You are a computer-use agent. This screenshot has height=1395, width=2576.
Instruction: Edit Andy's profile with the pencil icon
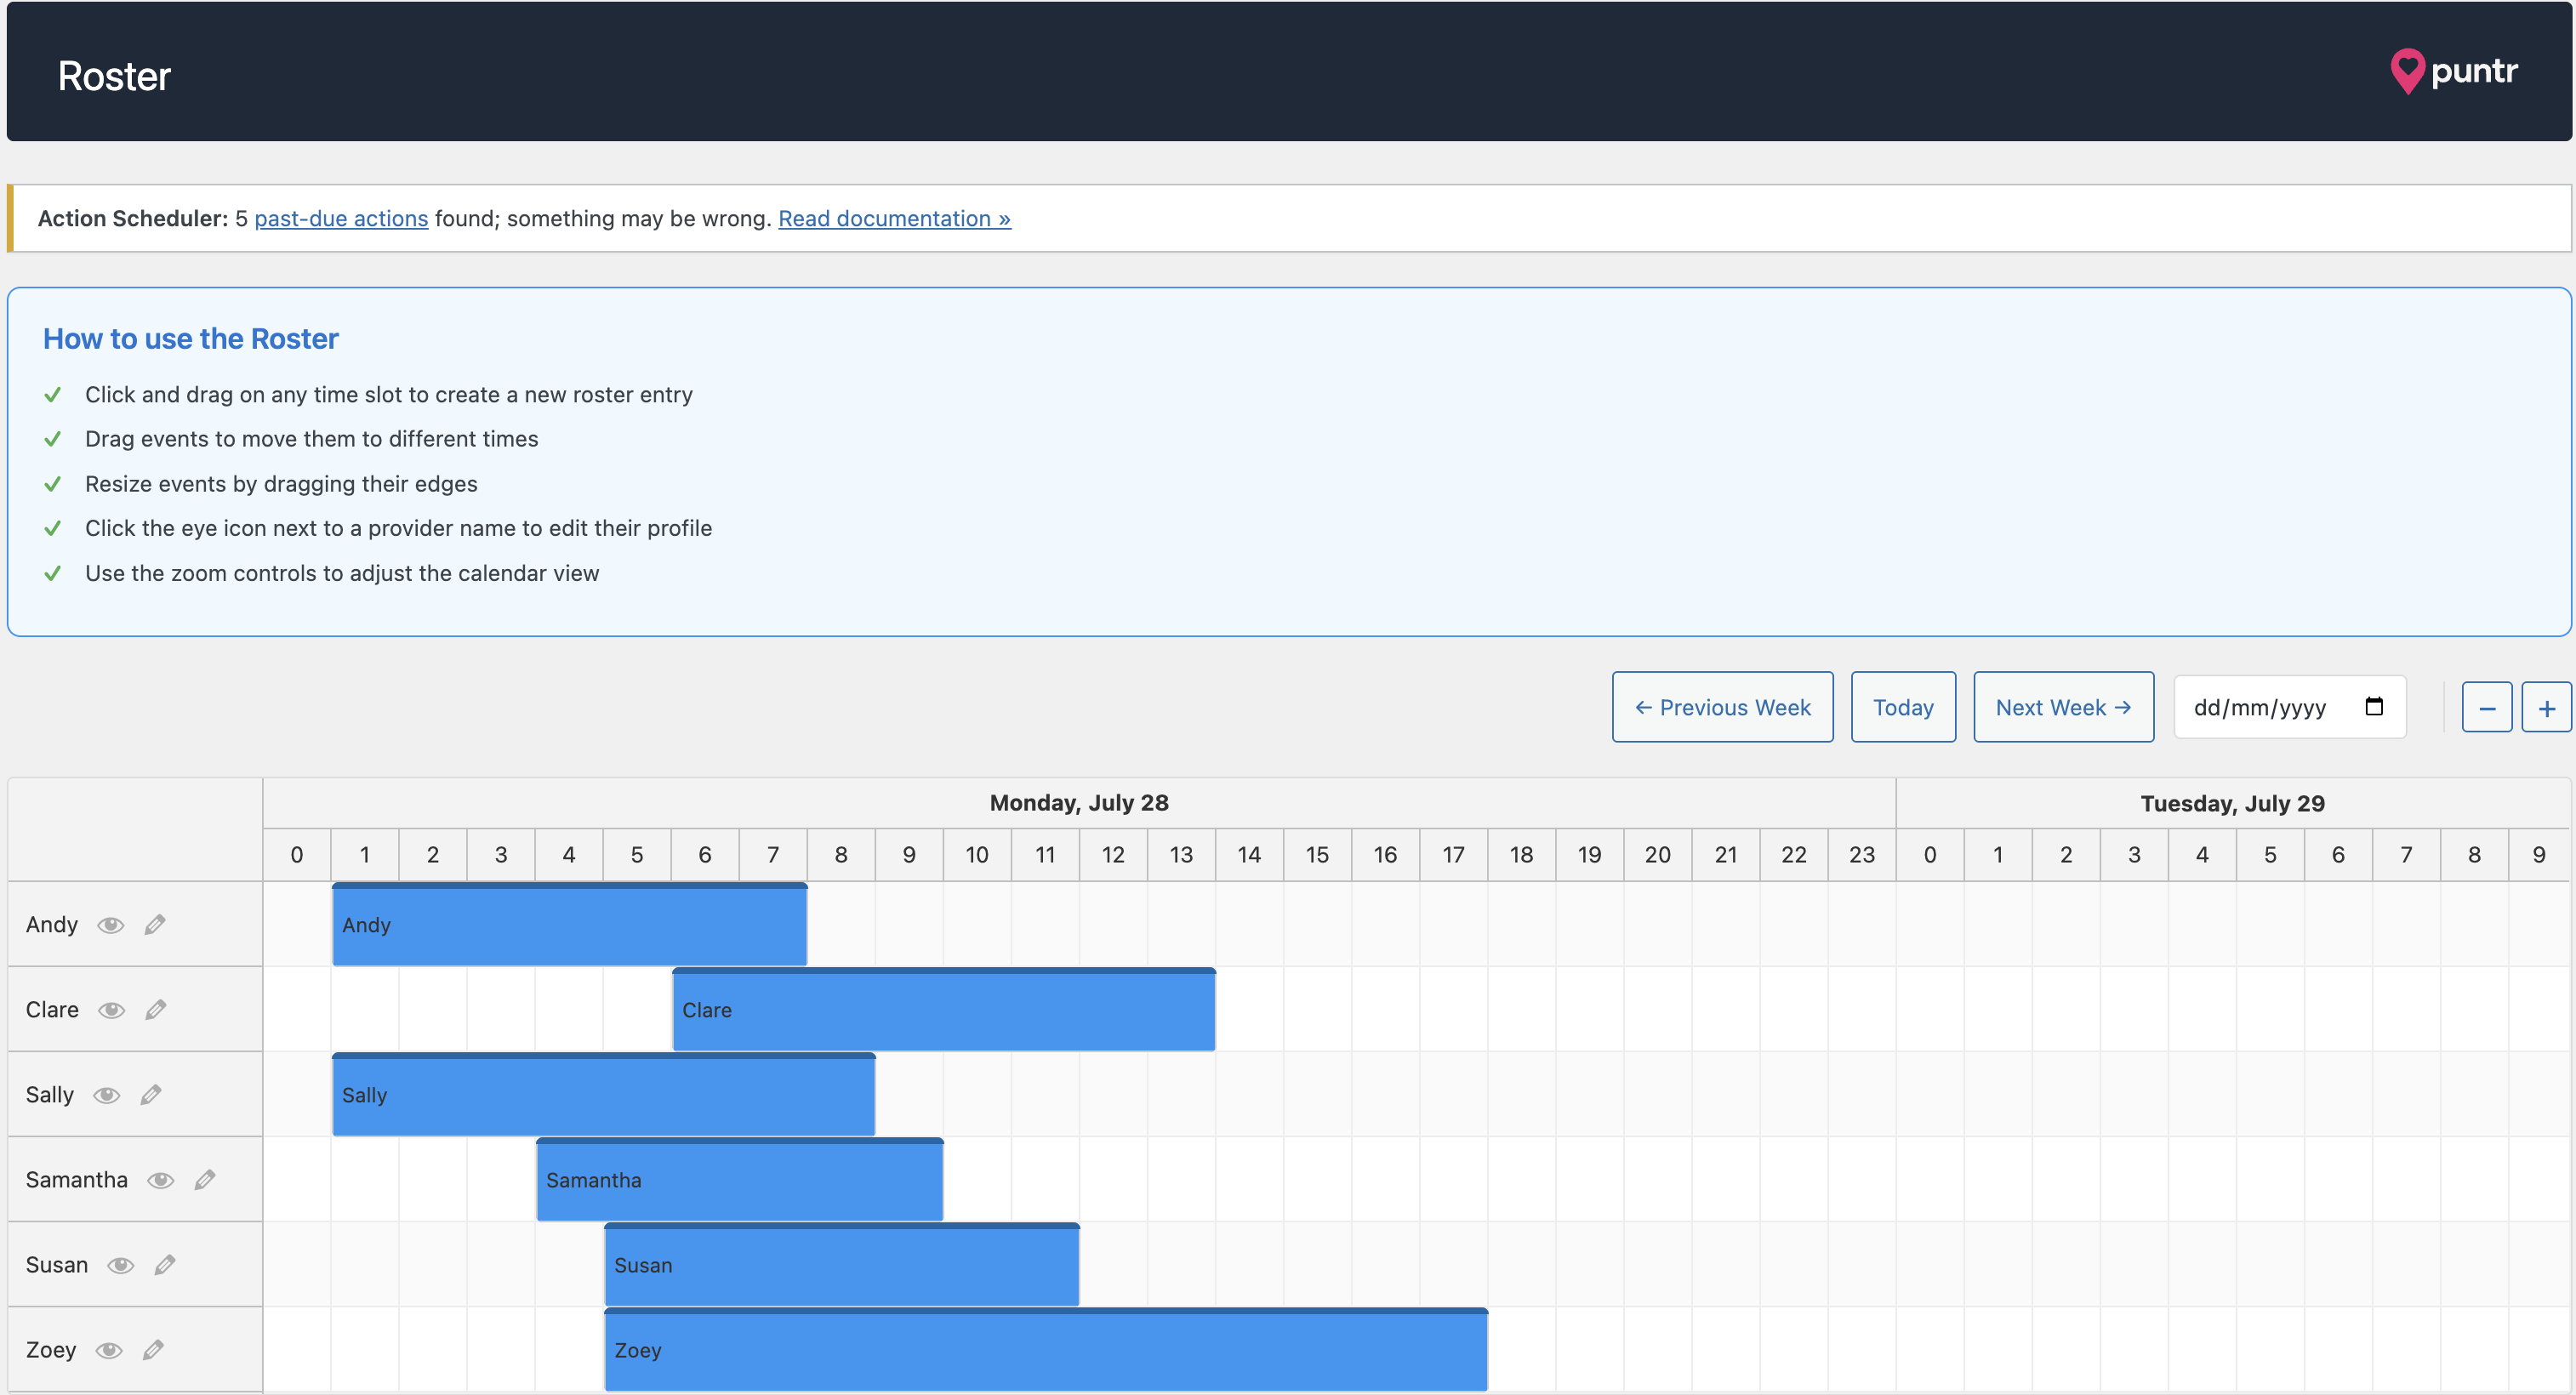pos(156,924)
